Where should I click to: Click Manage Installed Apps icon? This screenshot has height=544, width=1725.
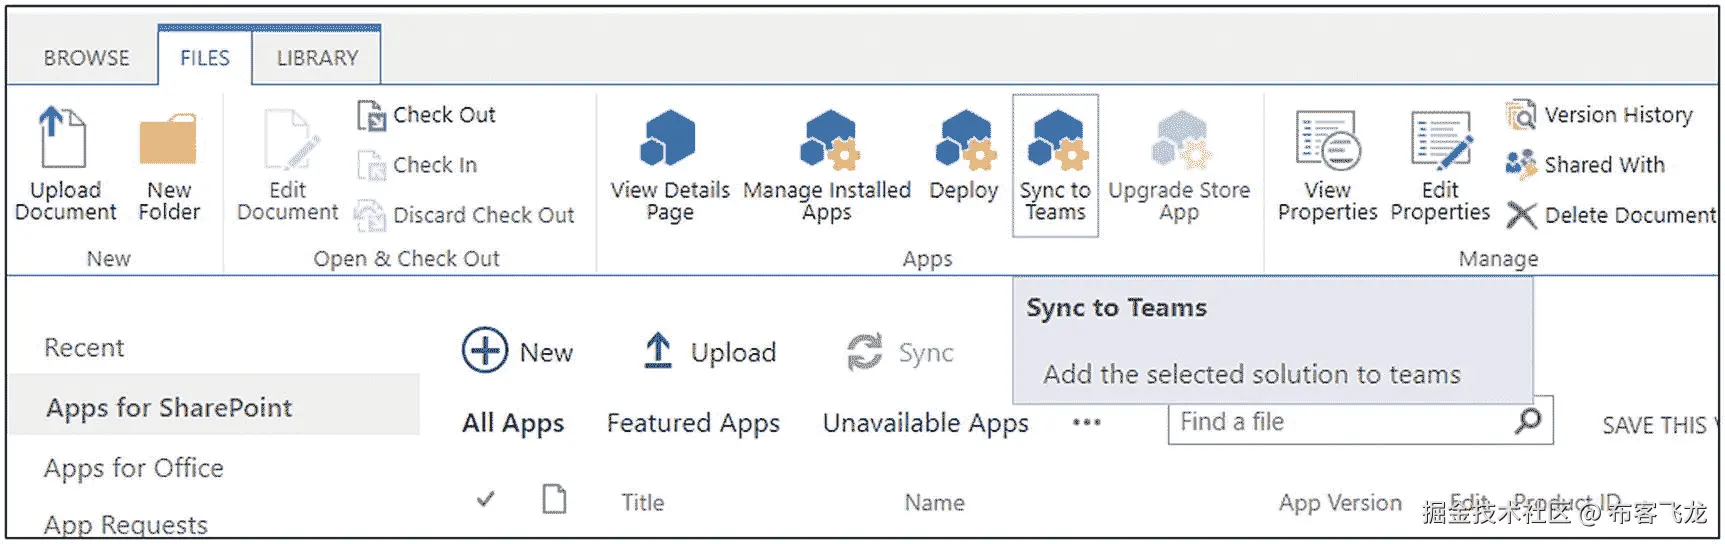tap(828, 140)
